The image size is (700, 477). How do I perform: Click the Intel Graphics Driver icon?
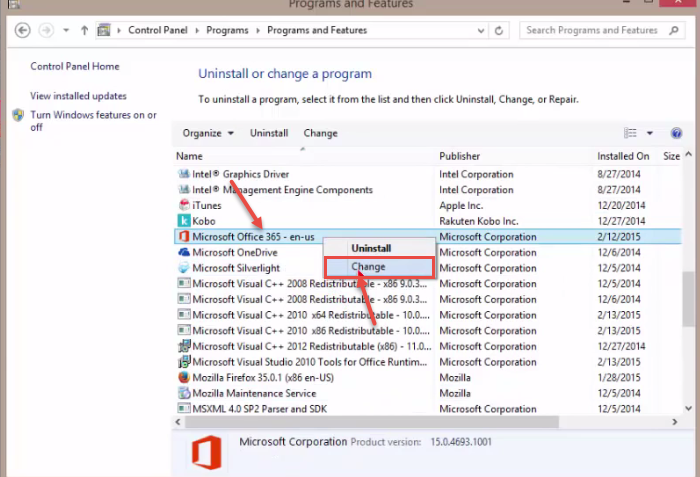pos(184,174)
